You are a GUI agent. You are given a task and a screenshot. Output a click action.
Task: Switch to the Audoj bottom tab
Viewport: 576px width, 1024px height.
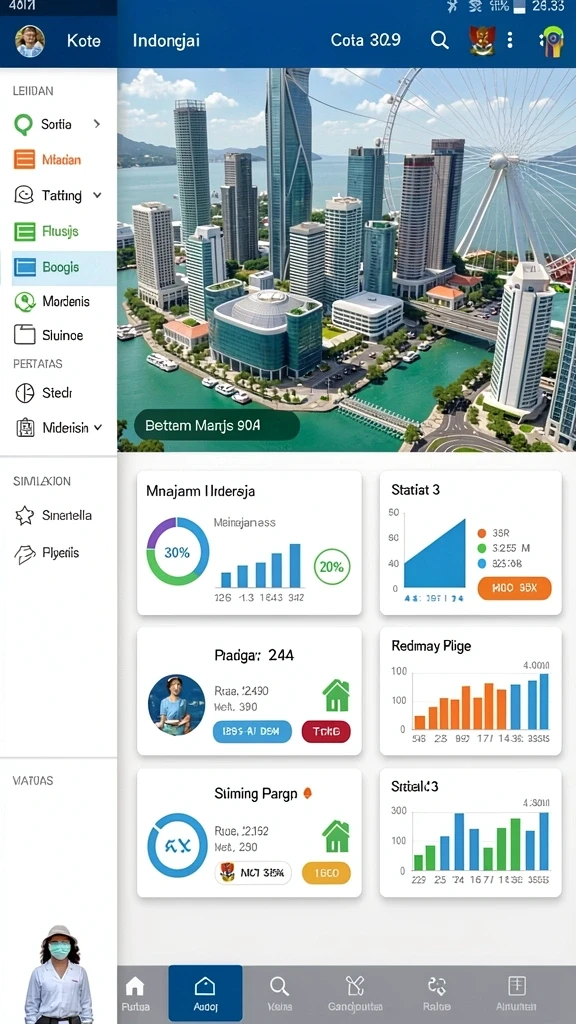(205, 993)
